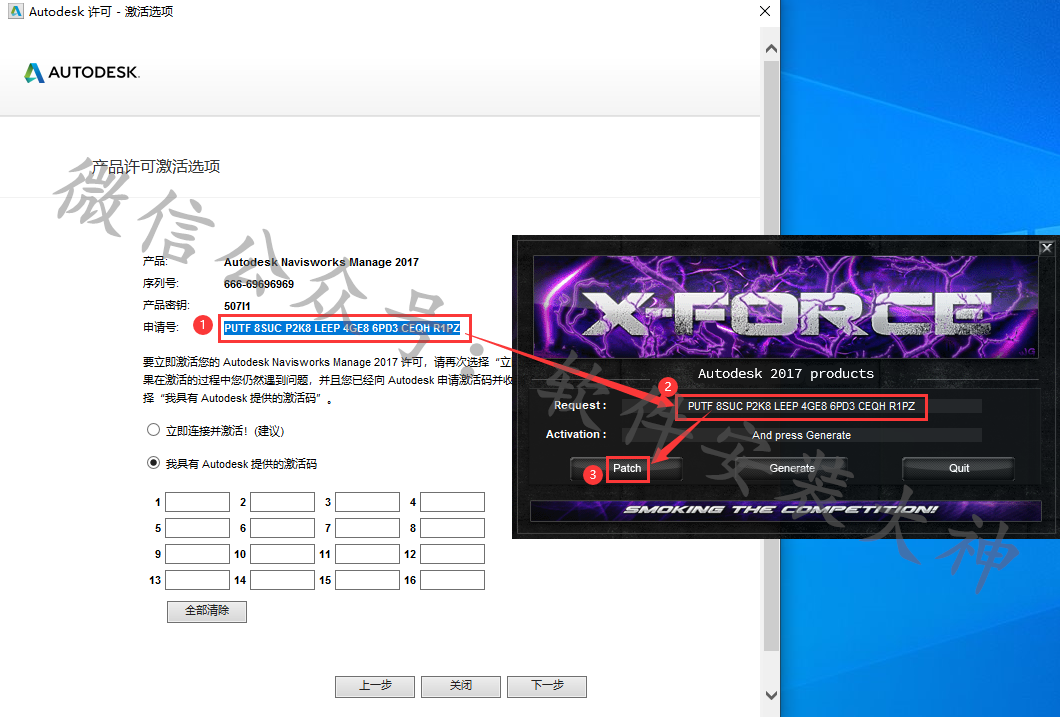
Task: Click the Request field in X-Force
Action: point(801,406)
